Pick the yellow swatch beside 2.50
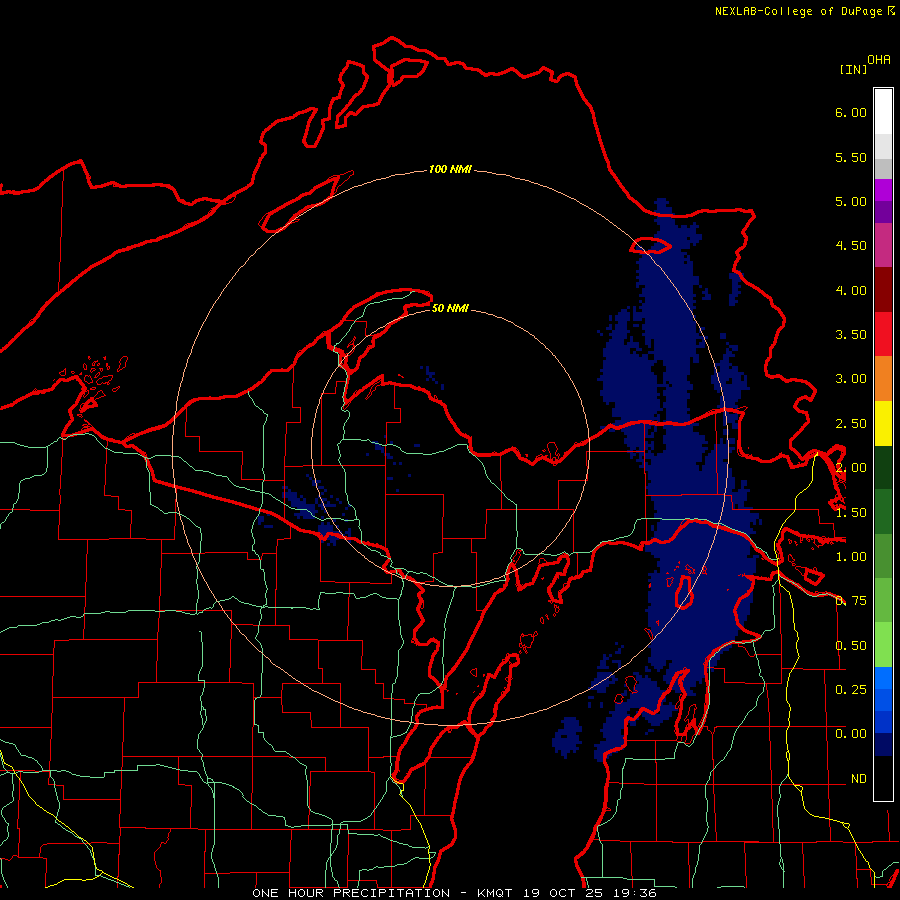Image resolution: width=900 pixels, height=900 pixels. (x=883, y=423)
